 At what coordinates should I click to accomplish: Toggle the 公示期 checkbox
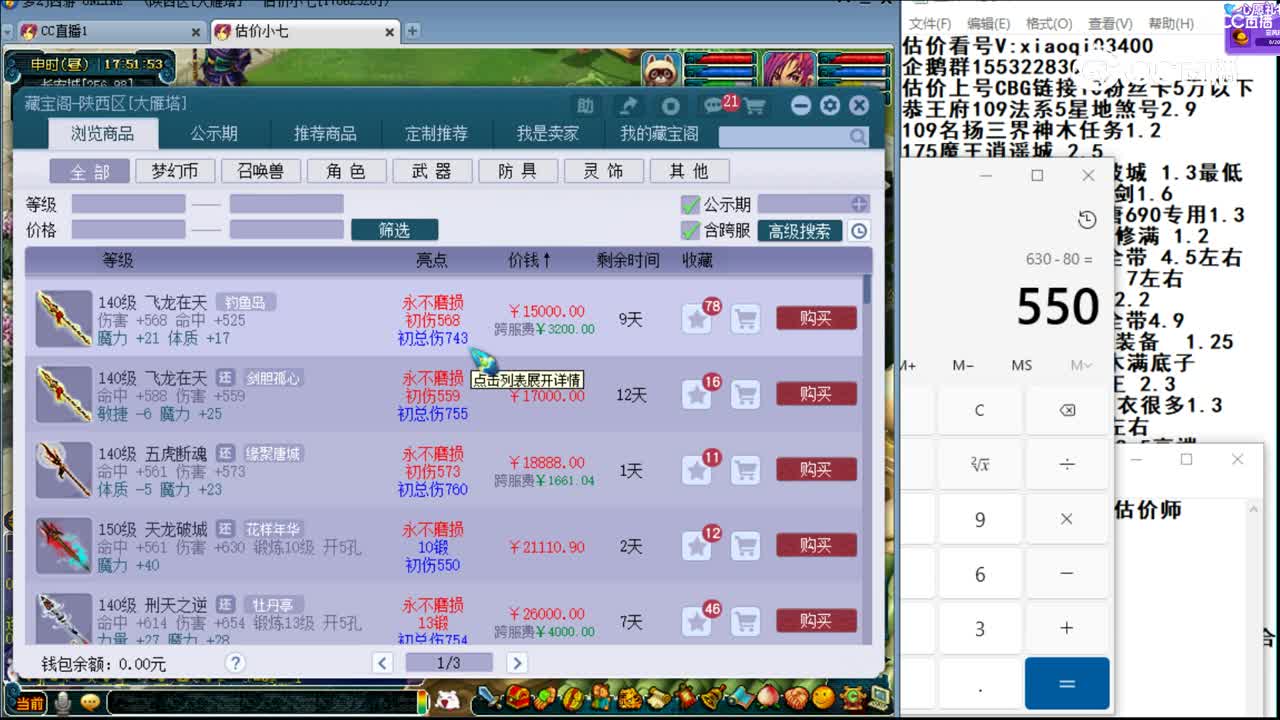(x=690, y=205)
